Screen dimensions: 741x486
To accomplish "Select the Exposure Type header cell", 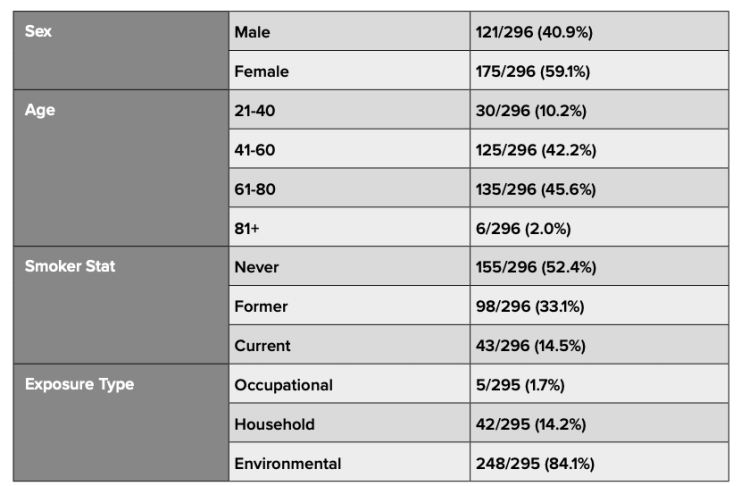I will [x=121, y=423].
